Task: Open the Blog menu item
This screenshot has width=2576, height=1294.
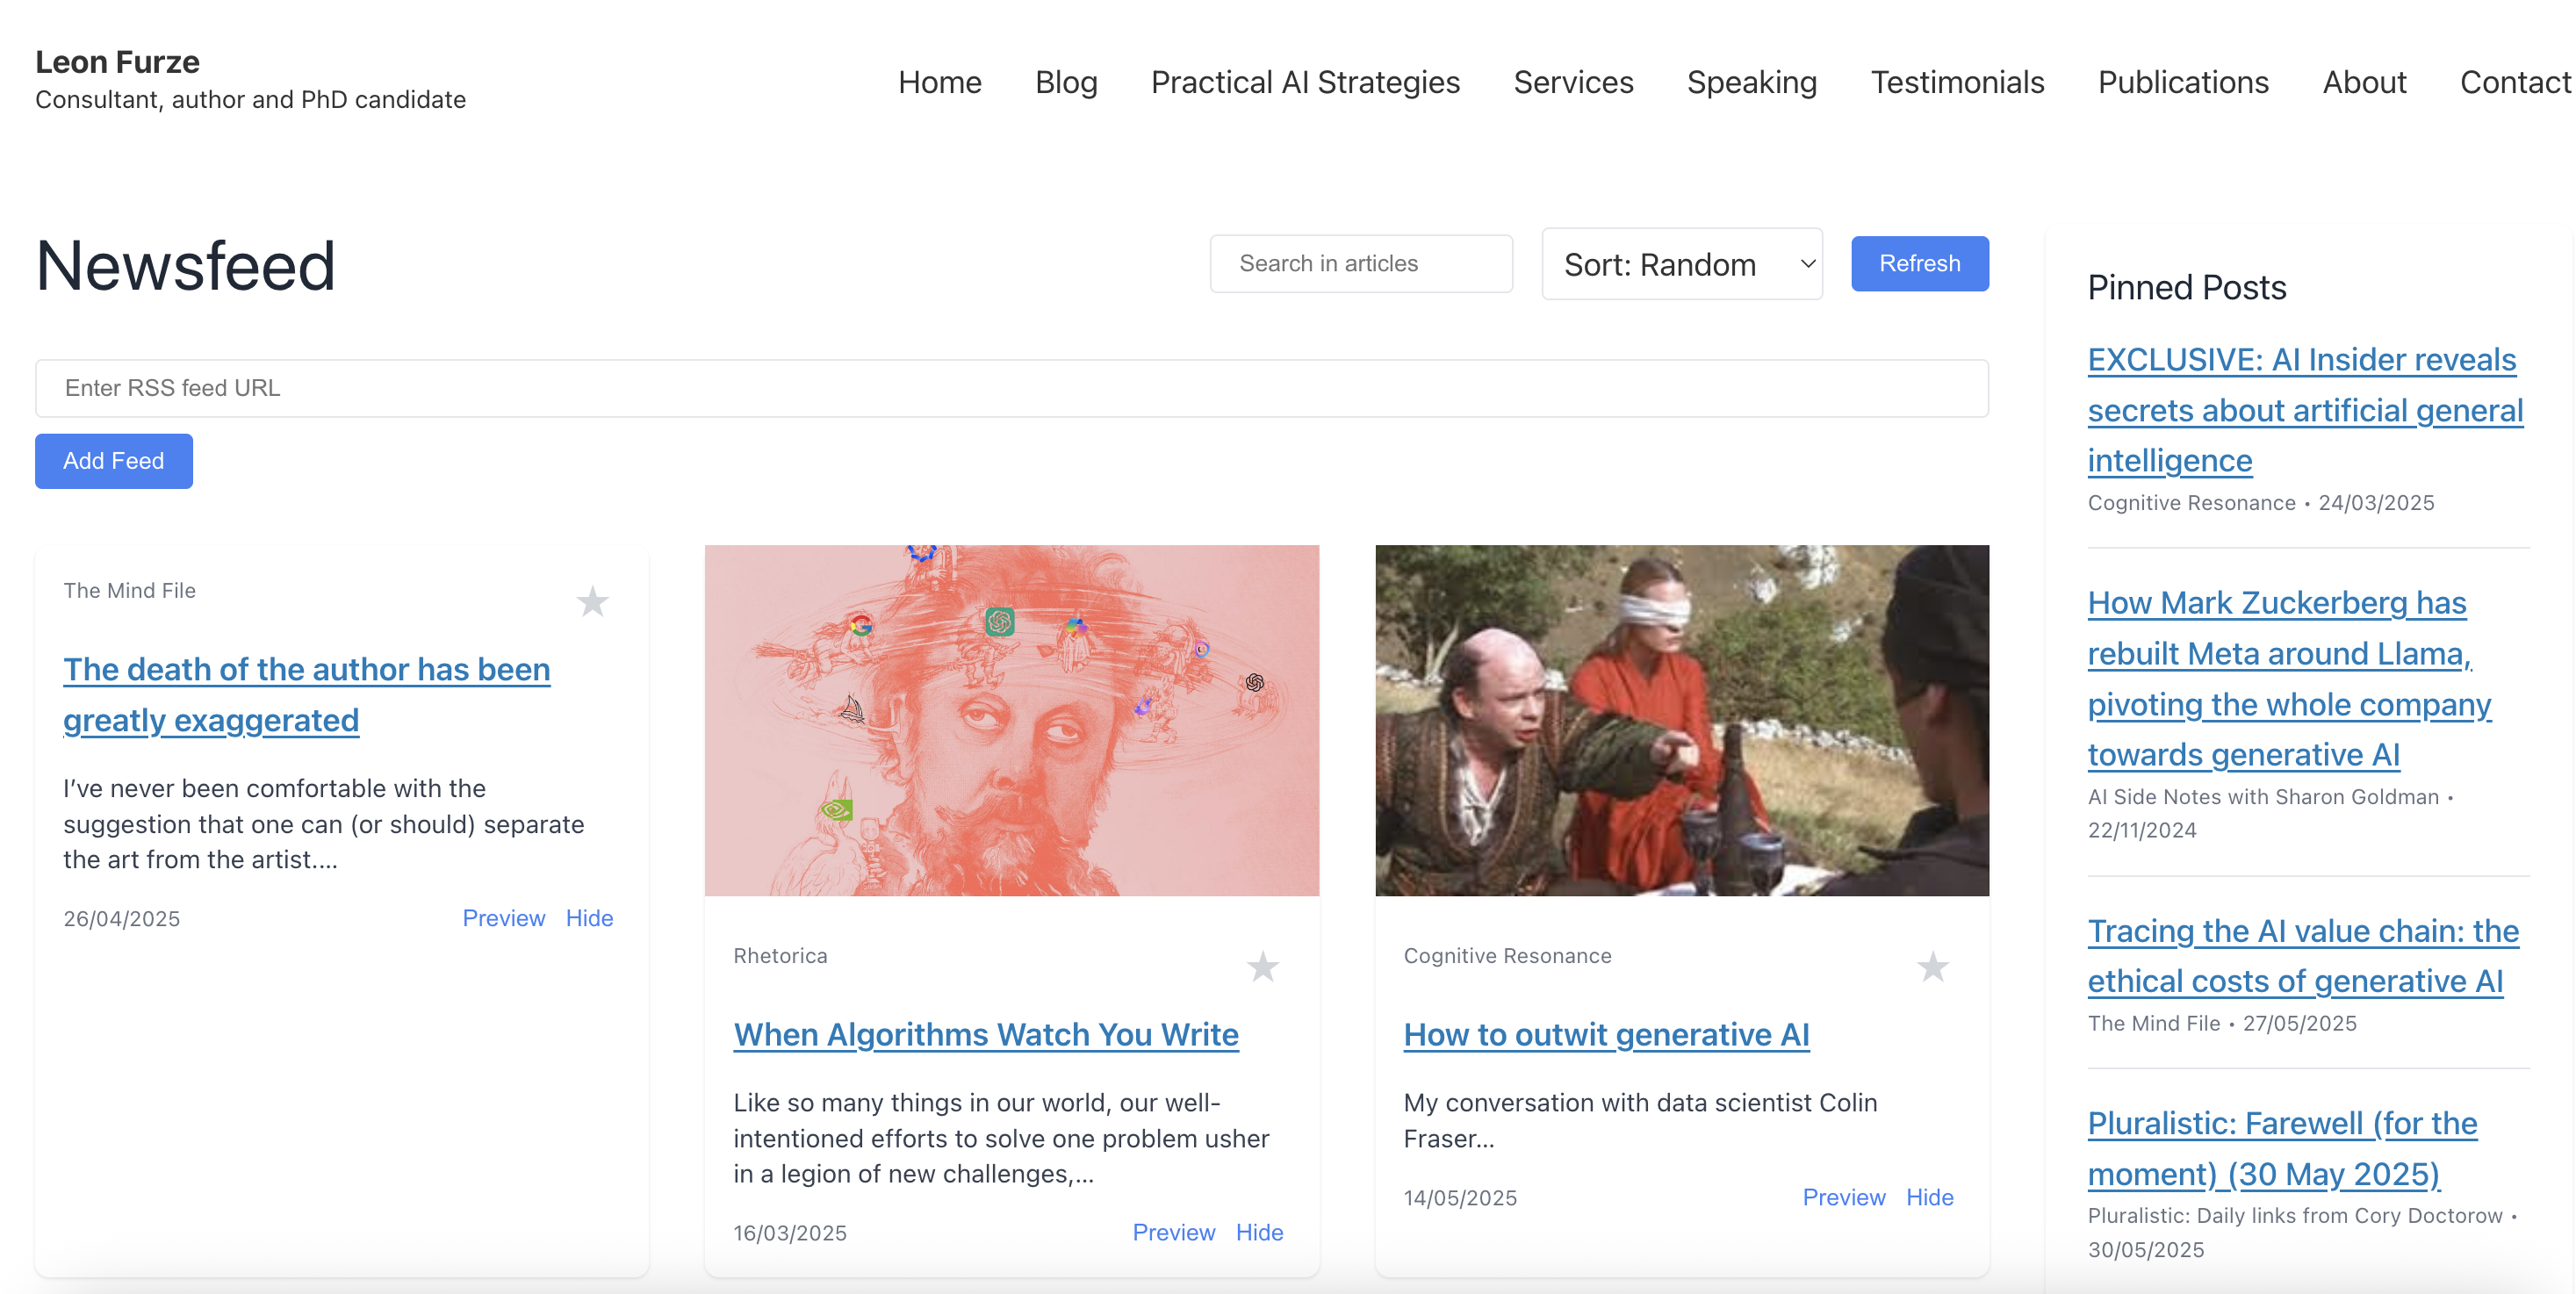Action: coord(1066,82)
